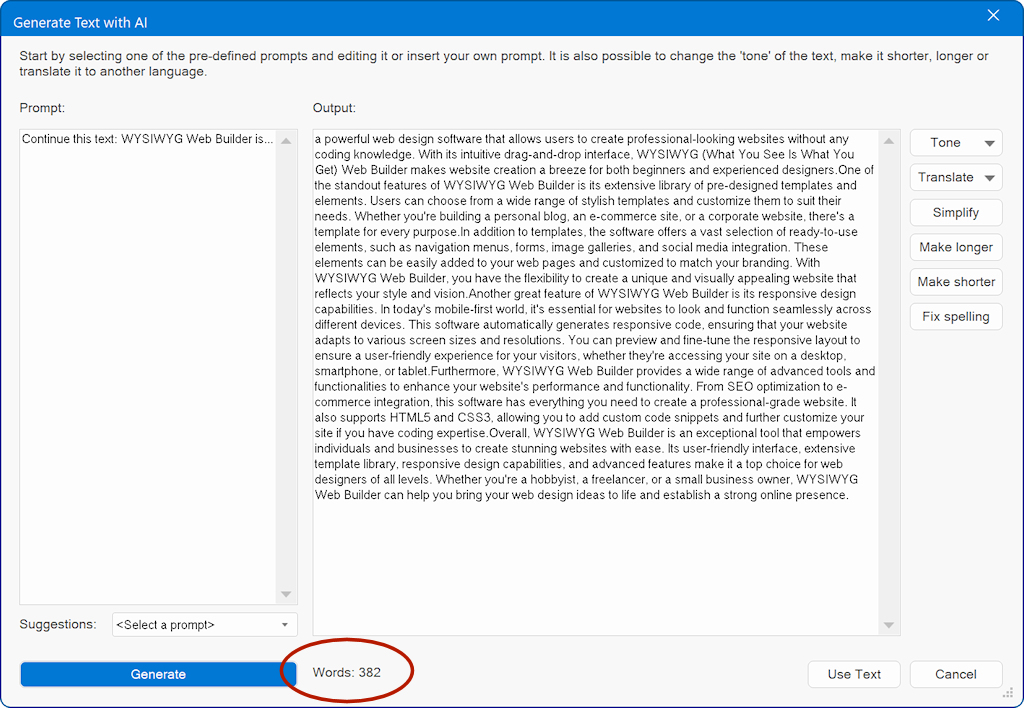Click the Generate Text with AI title

coord(80,22)
